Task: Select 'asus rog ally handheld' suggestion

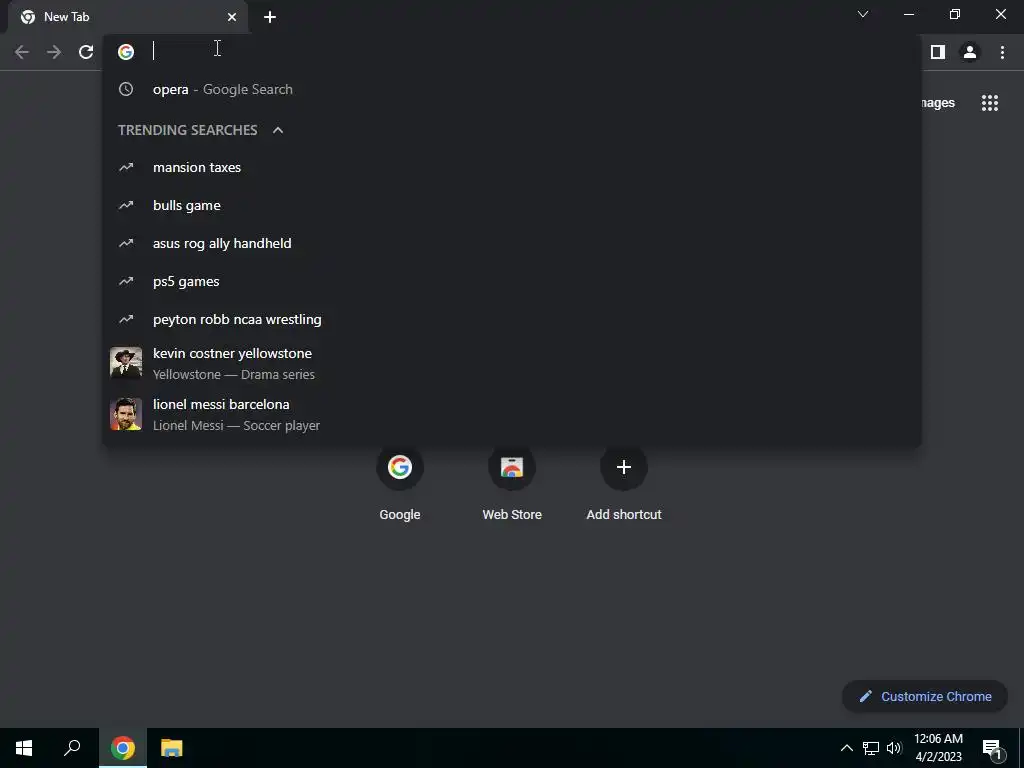Action: (512, 243)
